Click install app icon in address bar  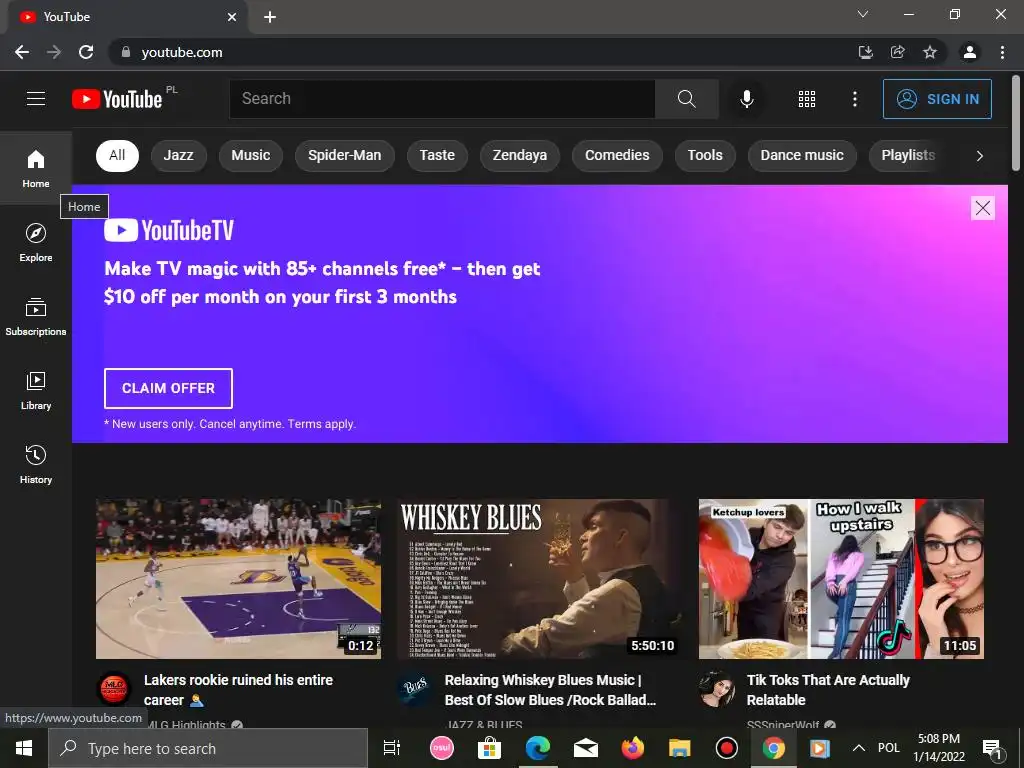tap(866, 52)
